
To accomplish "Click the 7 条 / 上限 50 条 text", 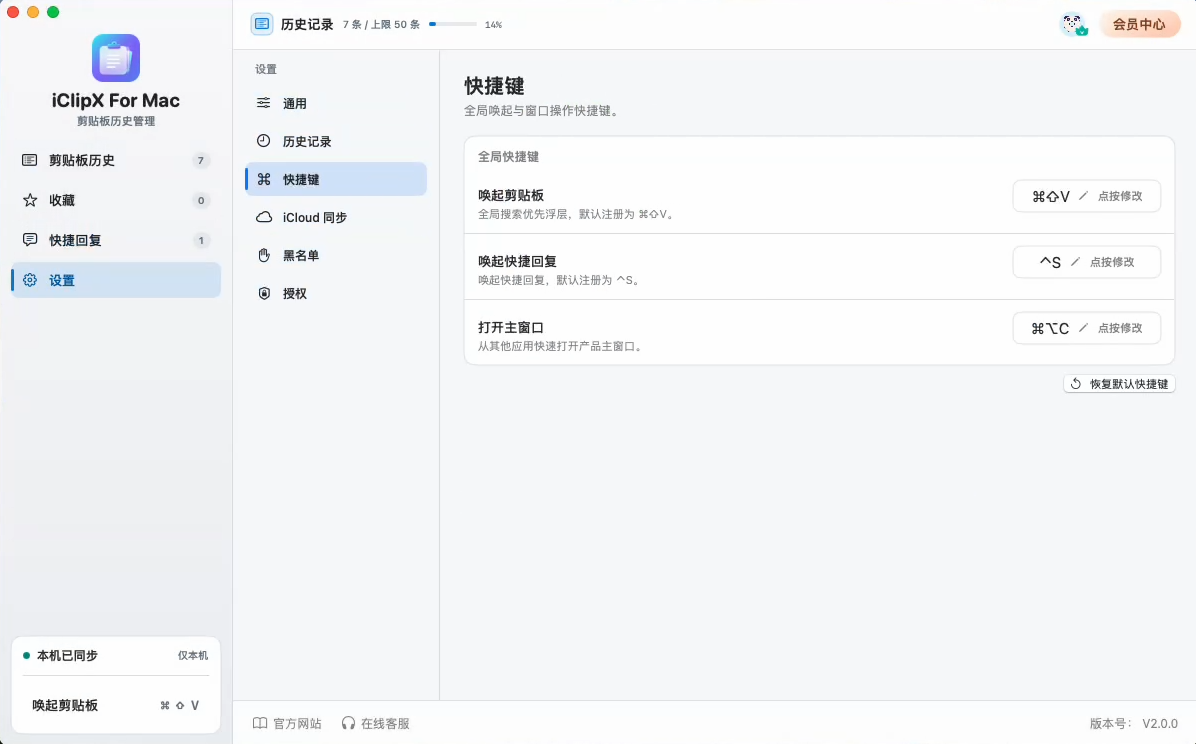I will tap(381, 24).
